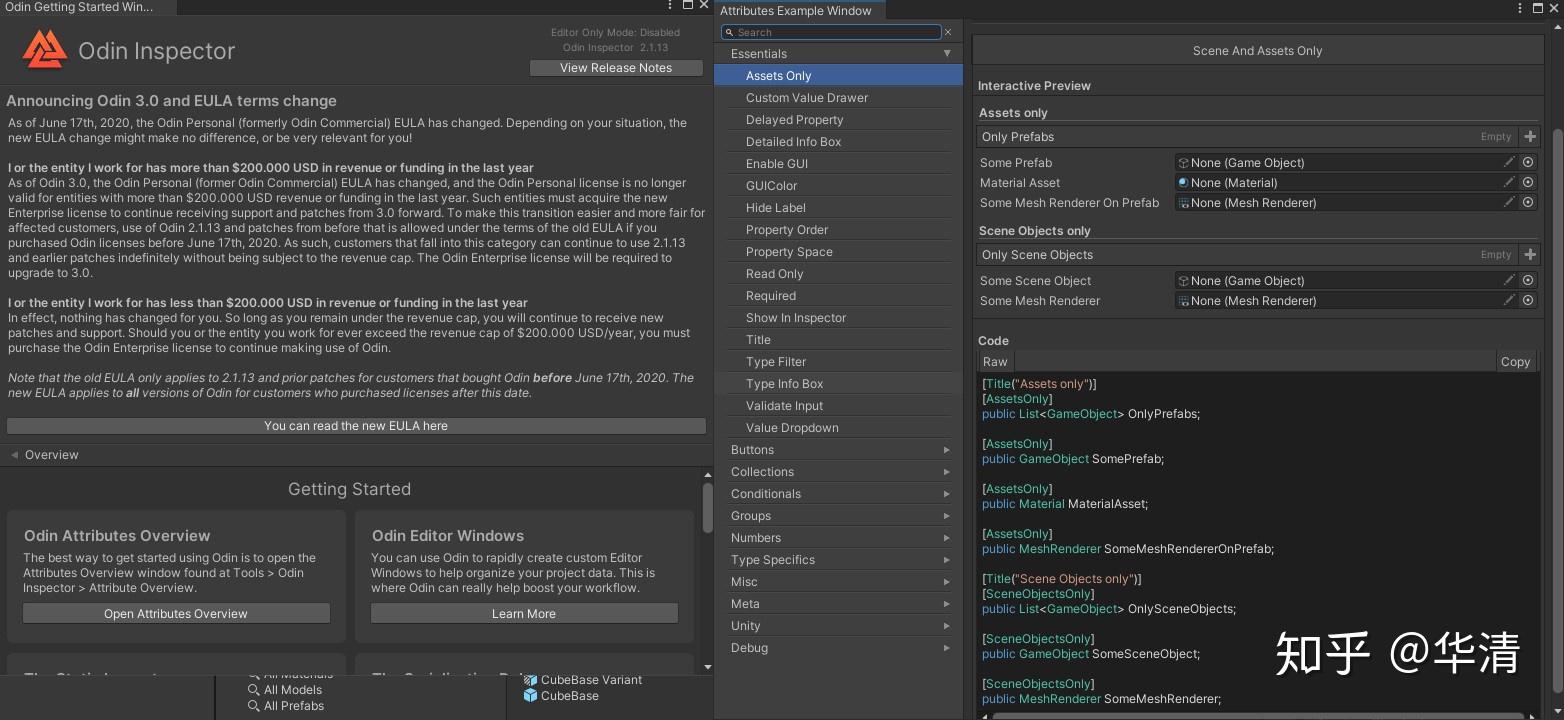Click the View Release Notes button
Screen dimensions: 1564x720
pos(616,67)
